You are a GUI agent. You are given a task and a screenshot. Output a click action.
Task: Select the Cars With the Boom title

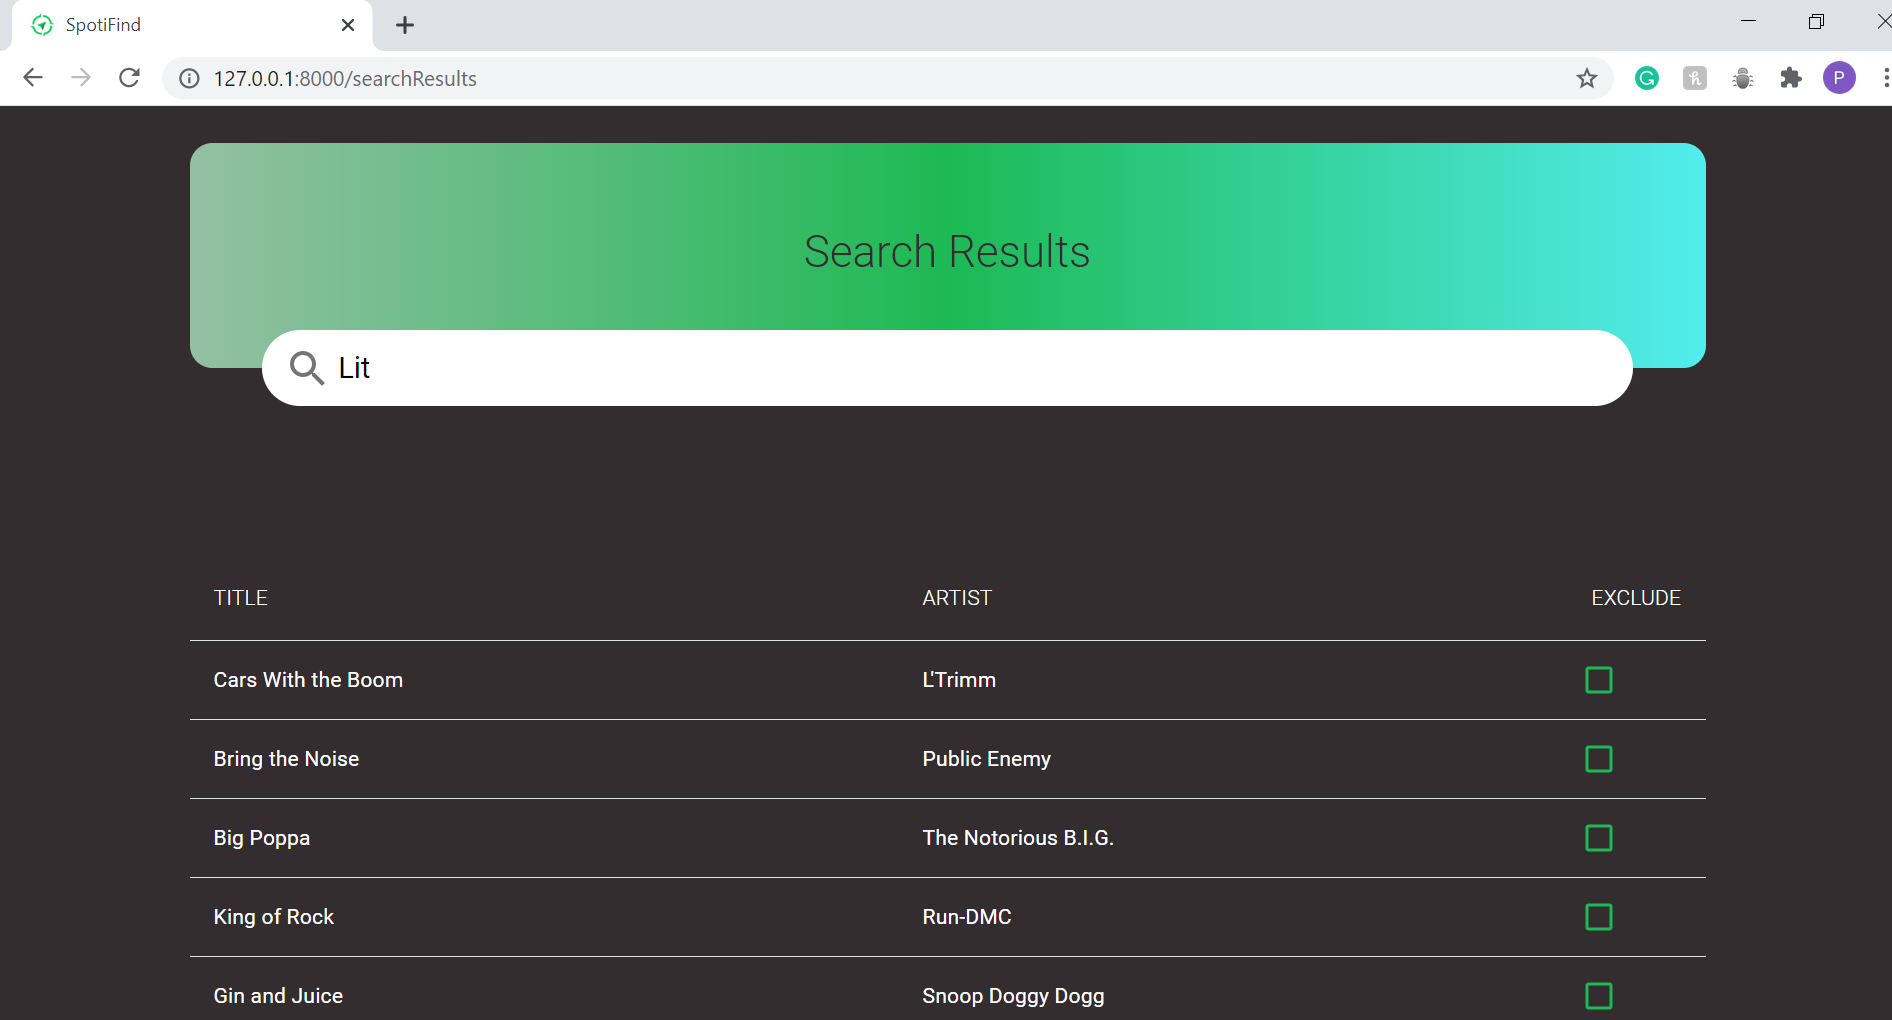point(308,680)
